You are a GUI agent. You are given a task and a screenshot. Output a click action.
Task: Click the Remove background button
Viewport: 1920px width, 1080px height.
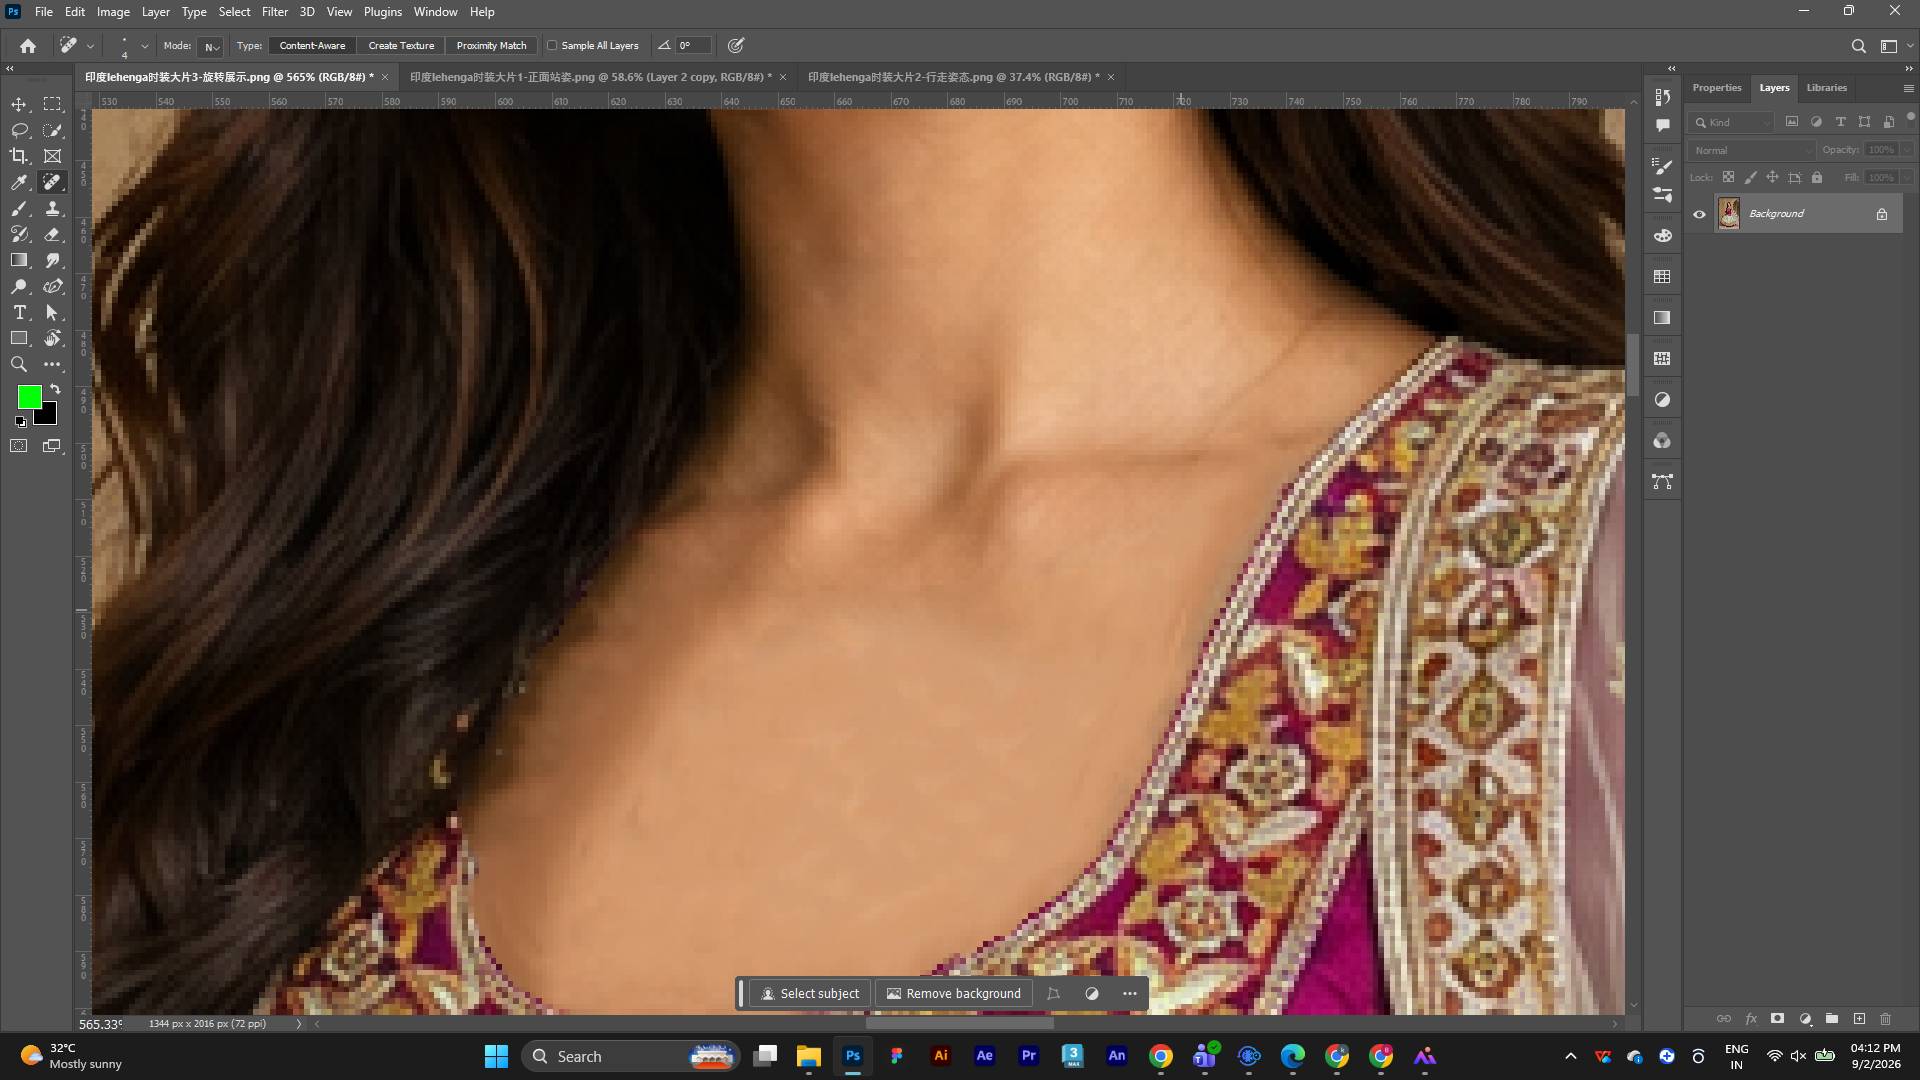954,993
